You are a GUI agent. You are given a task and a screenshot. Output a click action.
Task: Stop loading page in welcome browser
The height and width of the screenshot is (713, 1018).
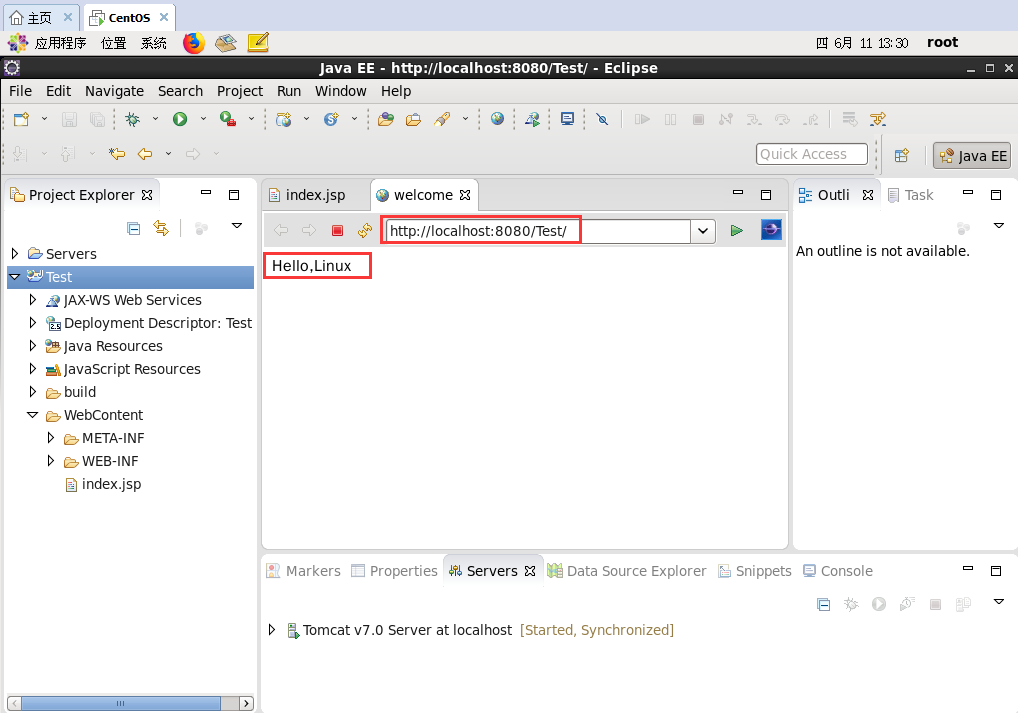(x=337, y=231)
